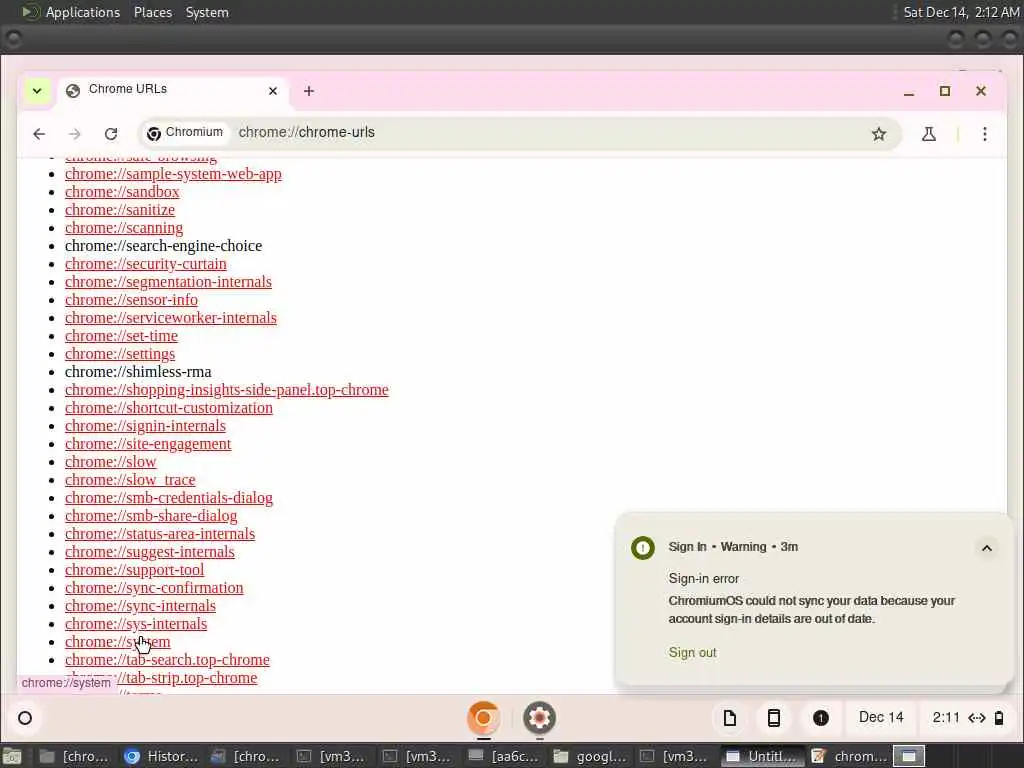Viewport: 1024px width, 768px height.
Task: Switch to Histor... window in host taskbar
Action: pyautogui.click(x=162, y=756)
